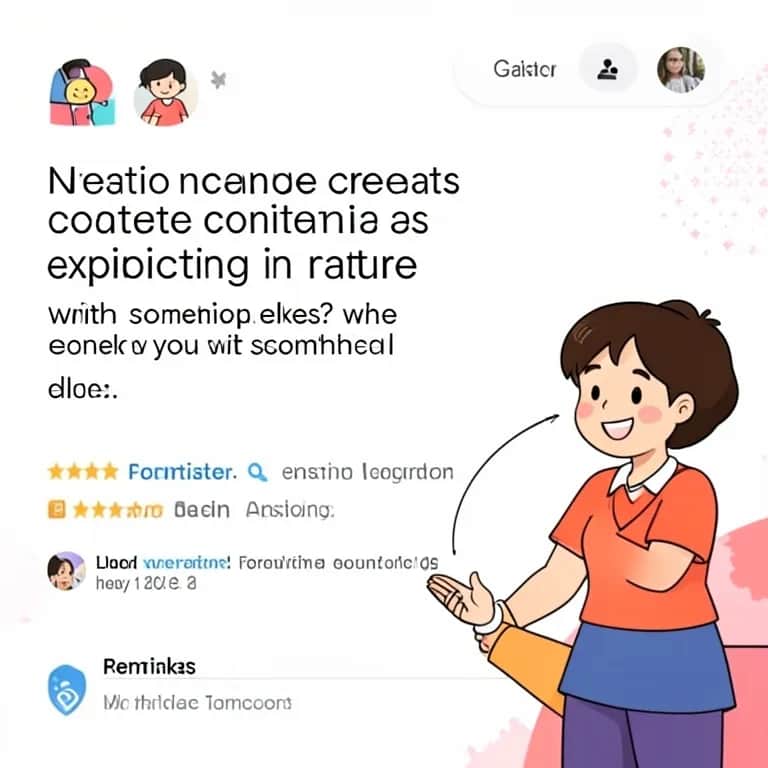This screenshot has height=768, width=768.
Task: Click the small gray sparkle icon
Action: (218, 80)
